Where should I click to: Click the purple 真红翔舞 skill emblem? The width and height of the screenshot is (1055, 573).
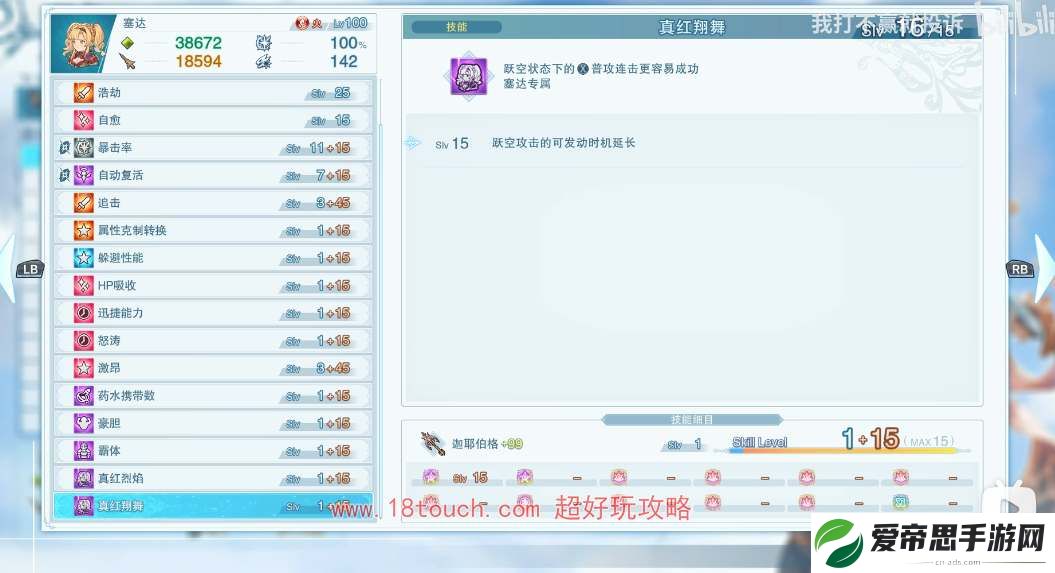[468, 76]
